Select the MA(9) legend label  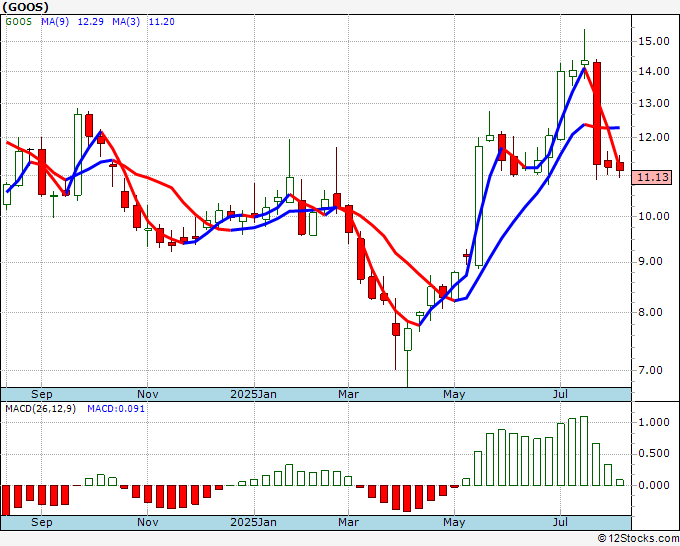(x=55, y=21)
